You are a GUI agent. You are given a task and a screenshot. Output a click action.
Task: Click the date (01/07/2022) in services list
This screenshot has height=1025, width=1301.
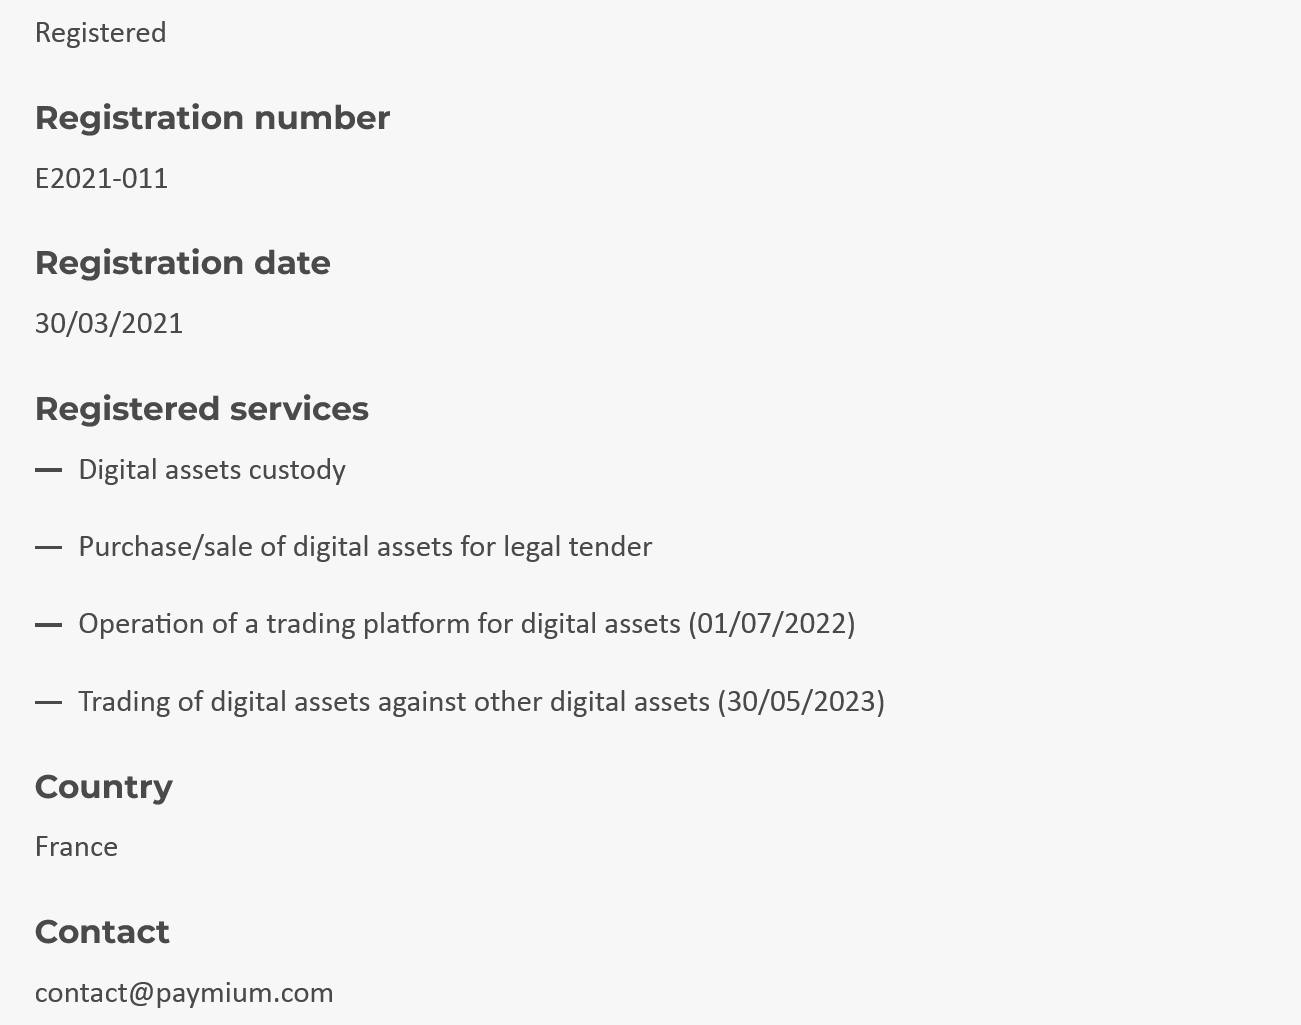point(772,624)
